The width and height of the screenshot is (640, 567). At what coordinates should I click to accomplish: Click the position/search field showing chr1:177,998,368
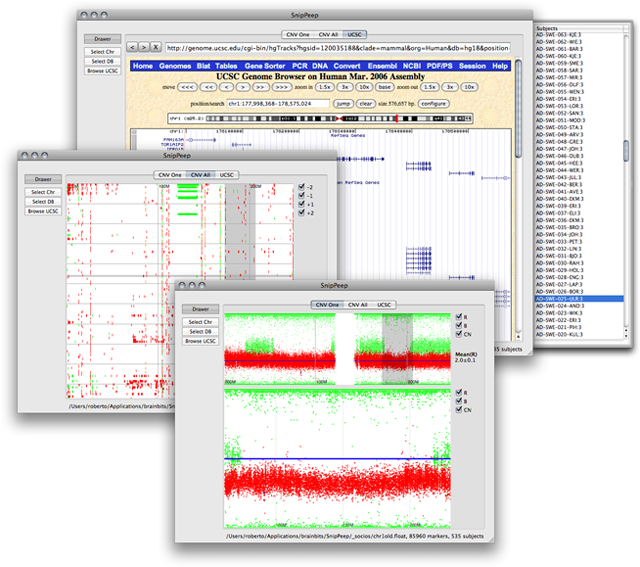tap(276, 103)
